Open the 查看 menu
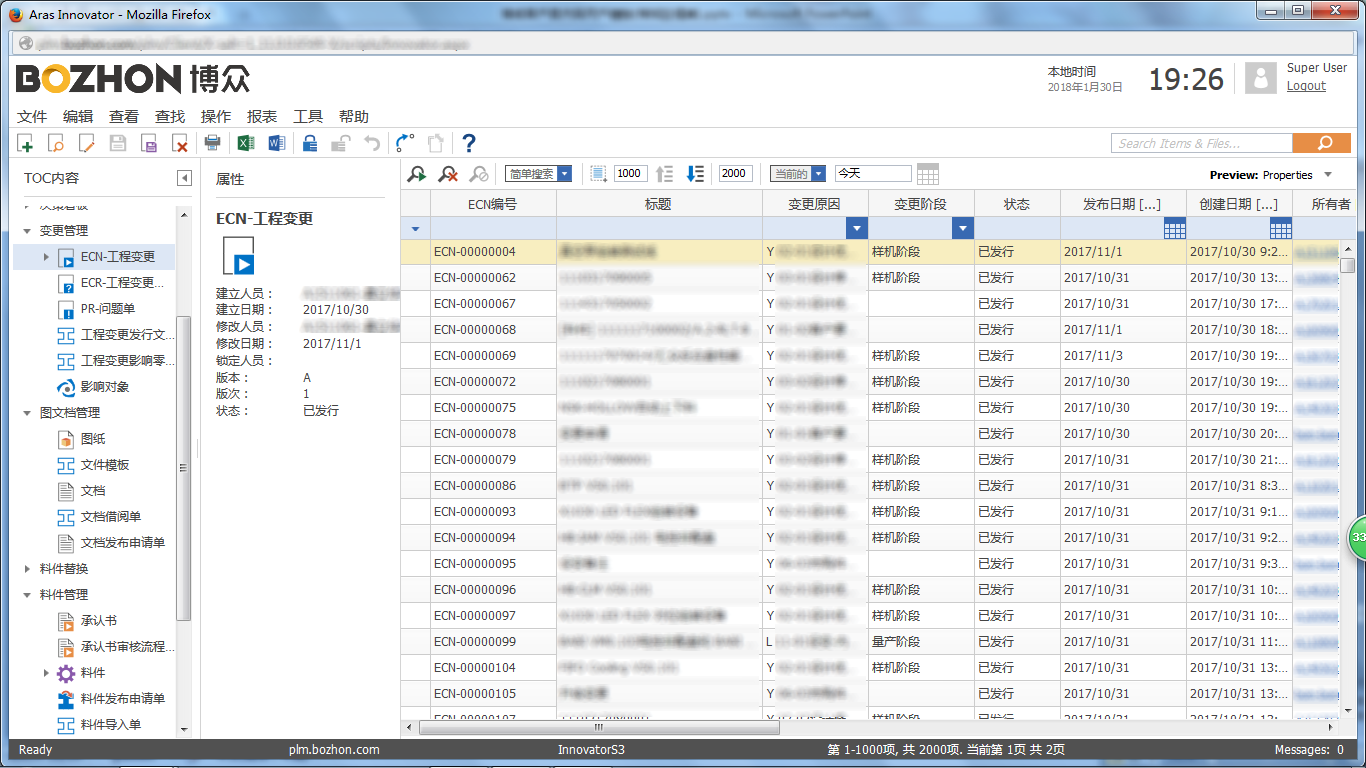The width and height of the screenshot is (1366, 768). 124,117
